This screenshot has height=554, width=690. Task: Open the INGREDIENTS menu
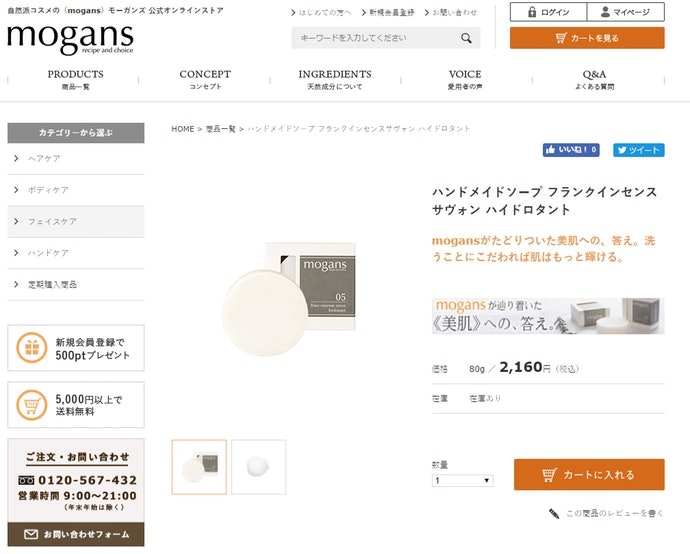334,78
